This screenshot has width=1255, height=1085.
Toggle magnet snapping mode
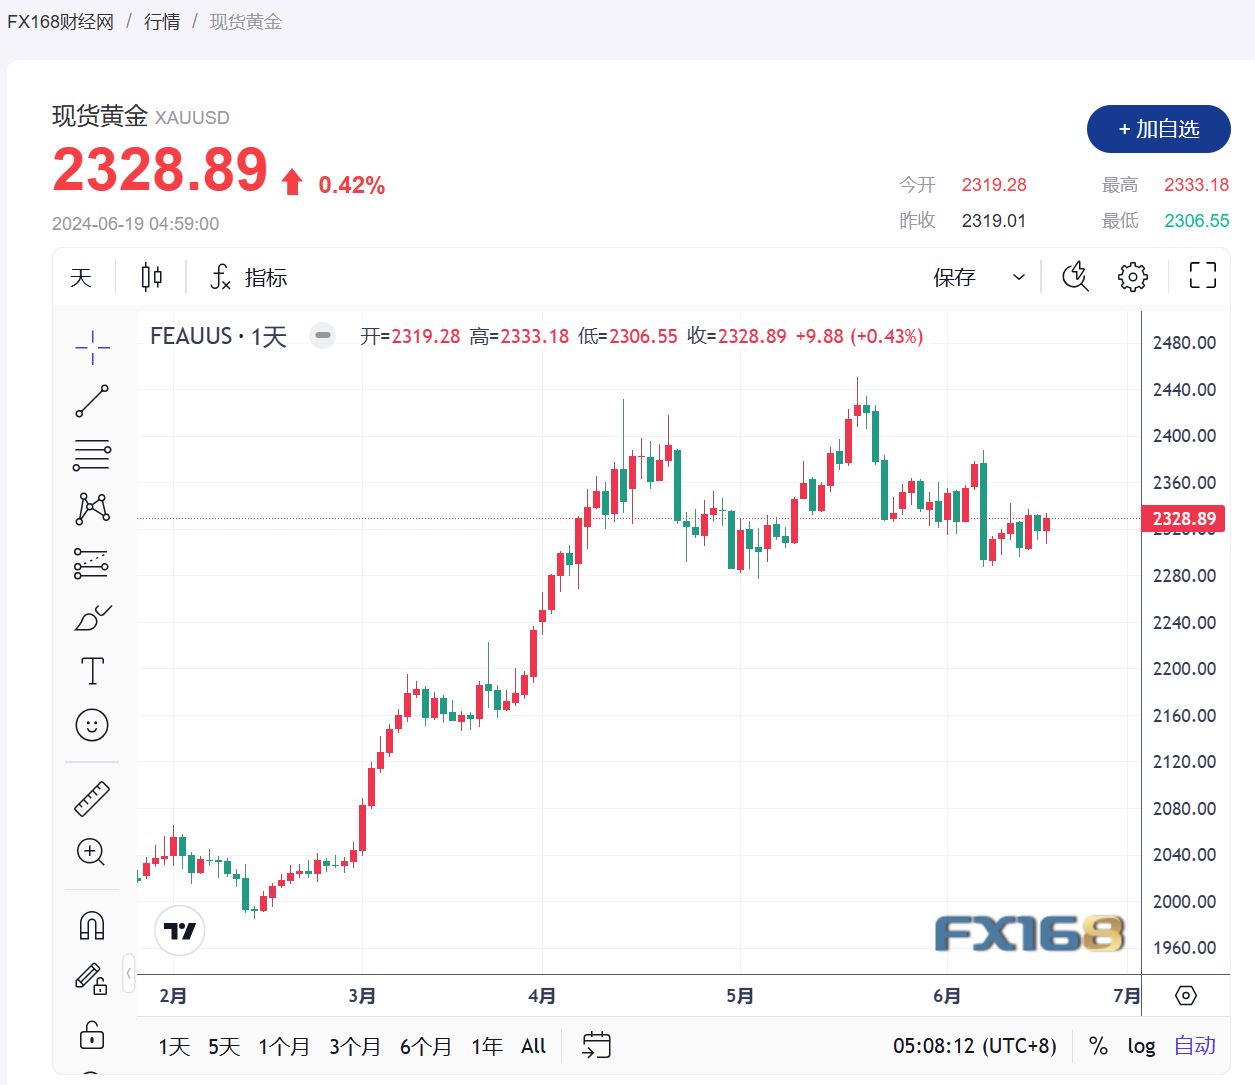(91, 925)
